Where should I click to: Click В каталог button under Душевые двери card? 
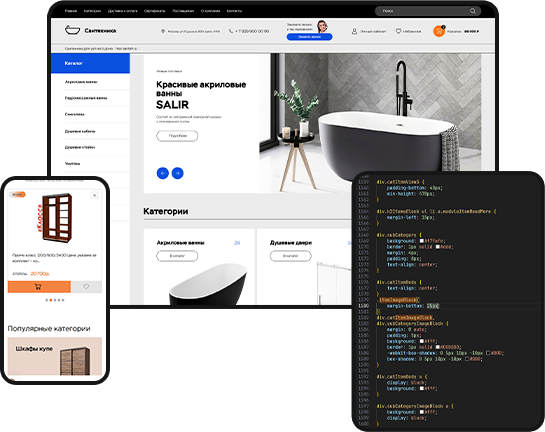[x=291, y=256]
